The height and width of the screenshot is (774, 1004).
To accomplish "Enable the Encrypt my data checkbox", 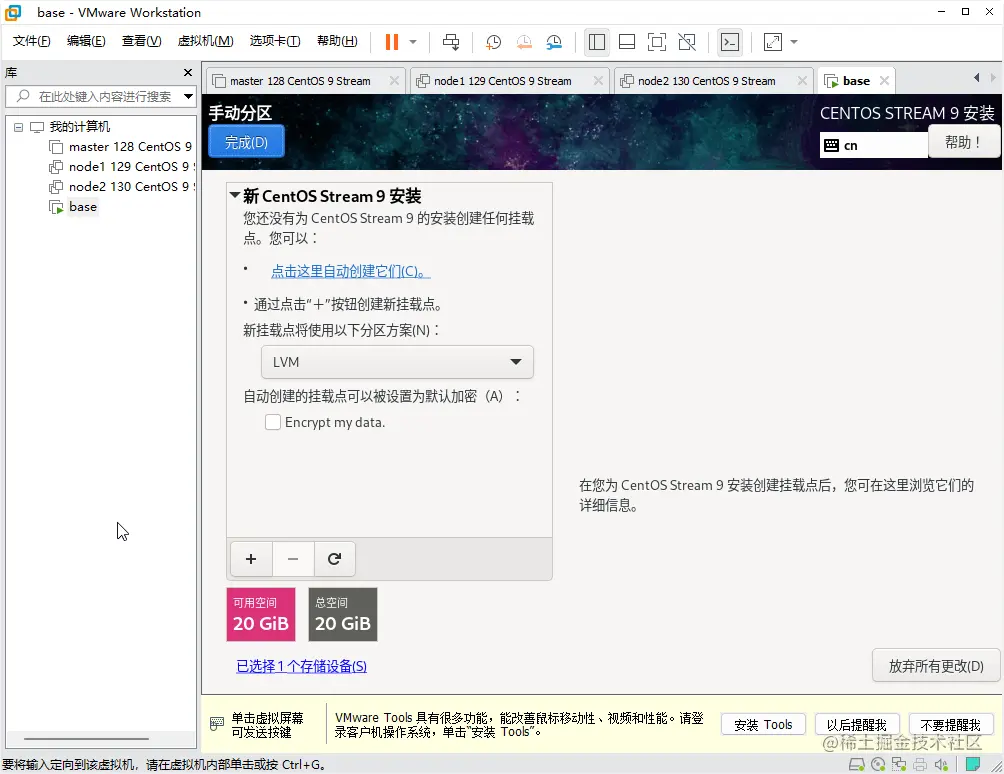I will click(x=273, y=423).
